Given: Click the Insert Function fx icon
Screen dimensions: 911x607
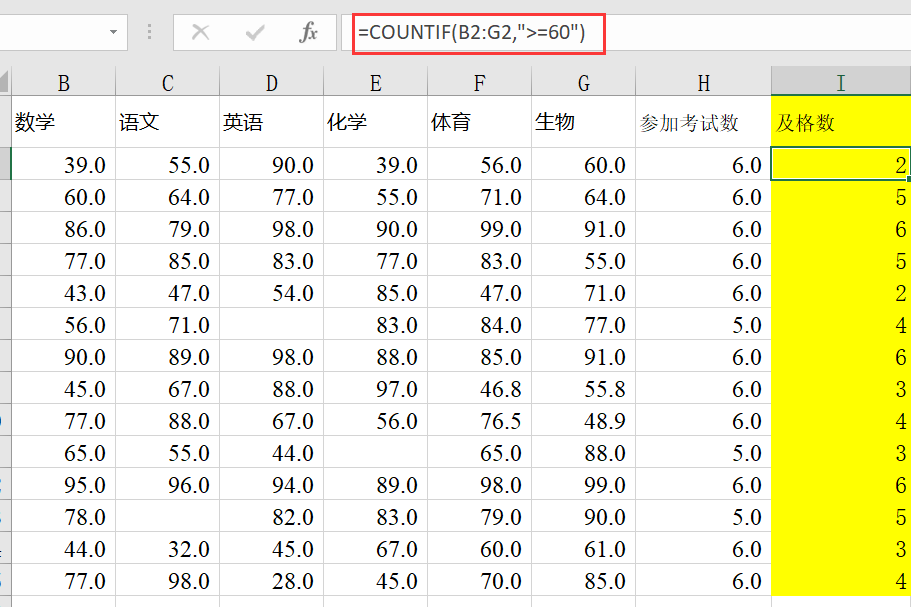Looking at the screenshot, I should click(x=308, y=32).
